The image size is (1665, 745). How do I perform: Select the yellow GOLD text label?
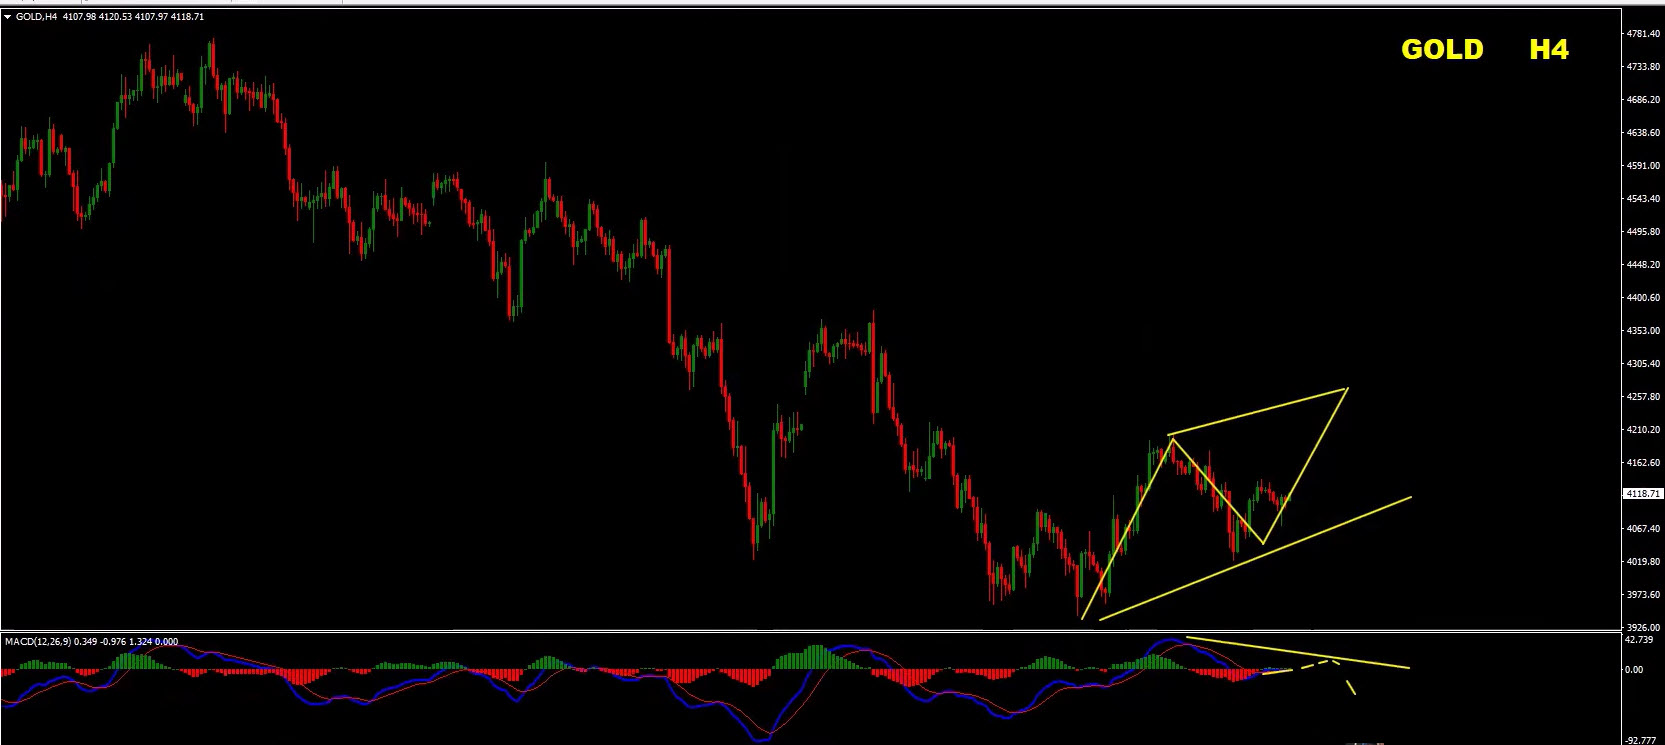coord(1442,50)
